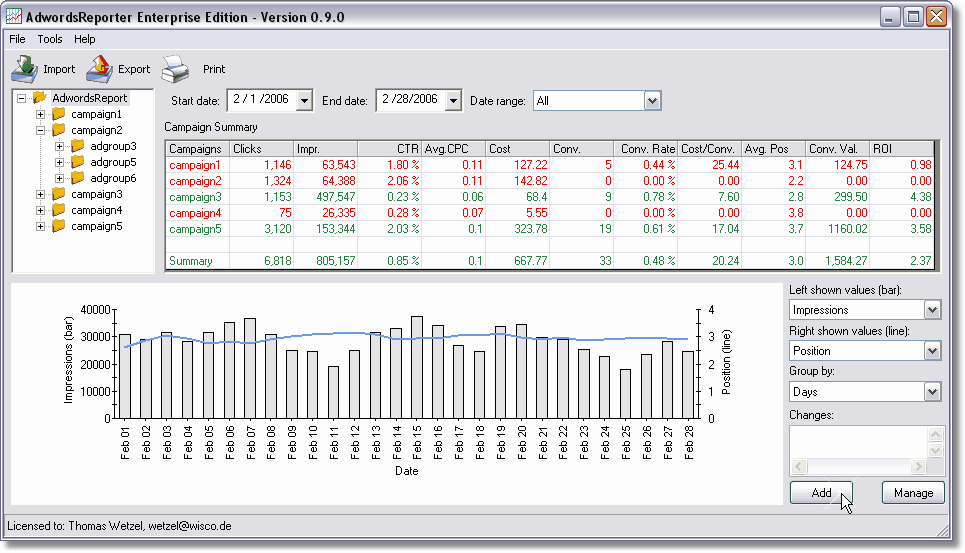This screenshot has height=553, width=965.
Task: Expand the campaign3 tree node
Action: point(41,194)
